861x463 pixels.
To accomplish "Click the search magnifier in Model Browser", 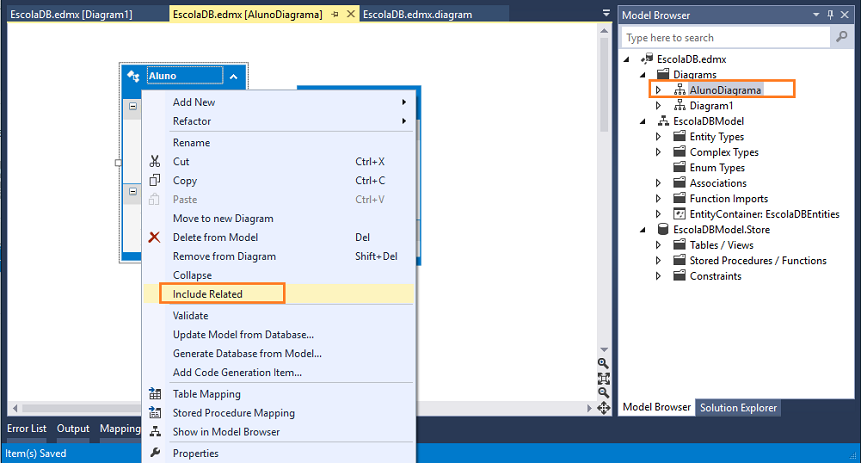I will (842, 37).
